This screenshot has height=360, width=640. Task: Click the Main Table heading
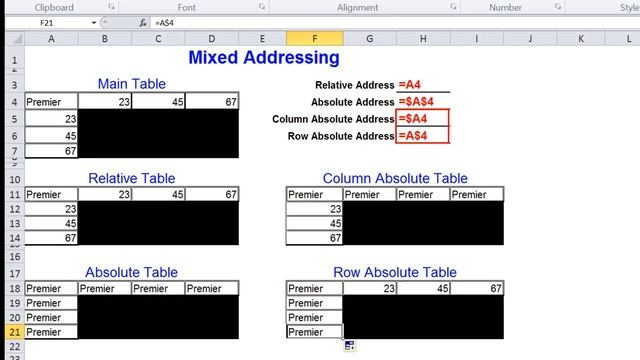131,84
